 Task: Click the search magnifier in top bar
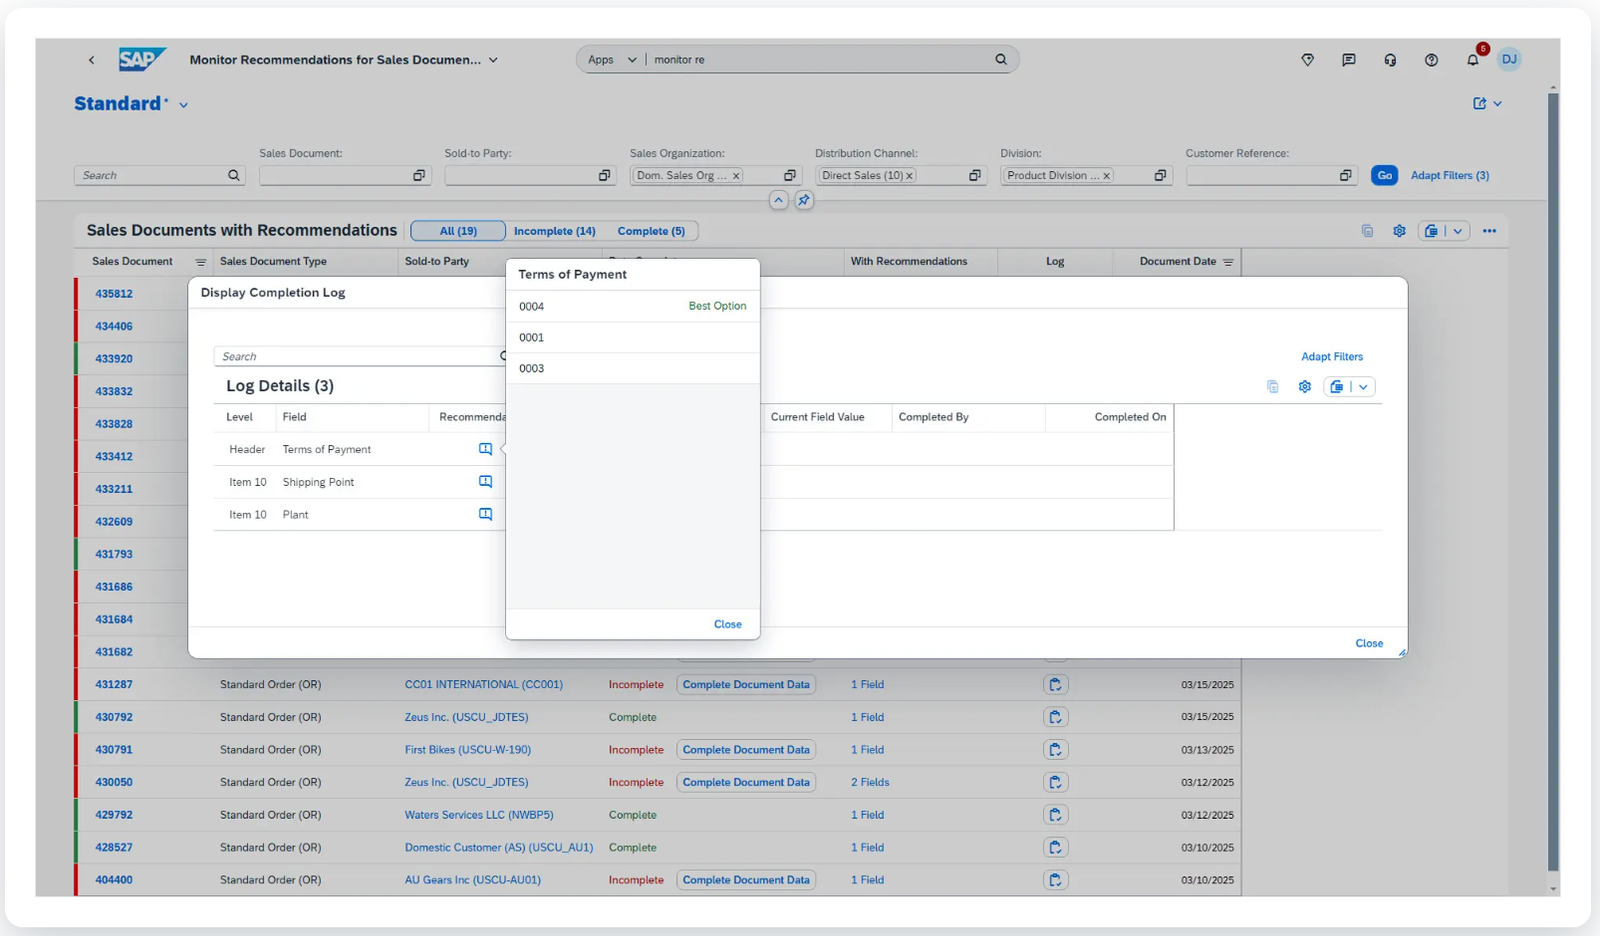[1000, 60]
